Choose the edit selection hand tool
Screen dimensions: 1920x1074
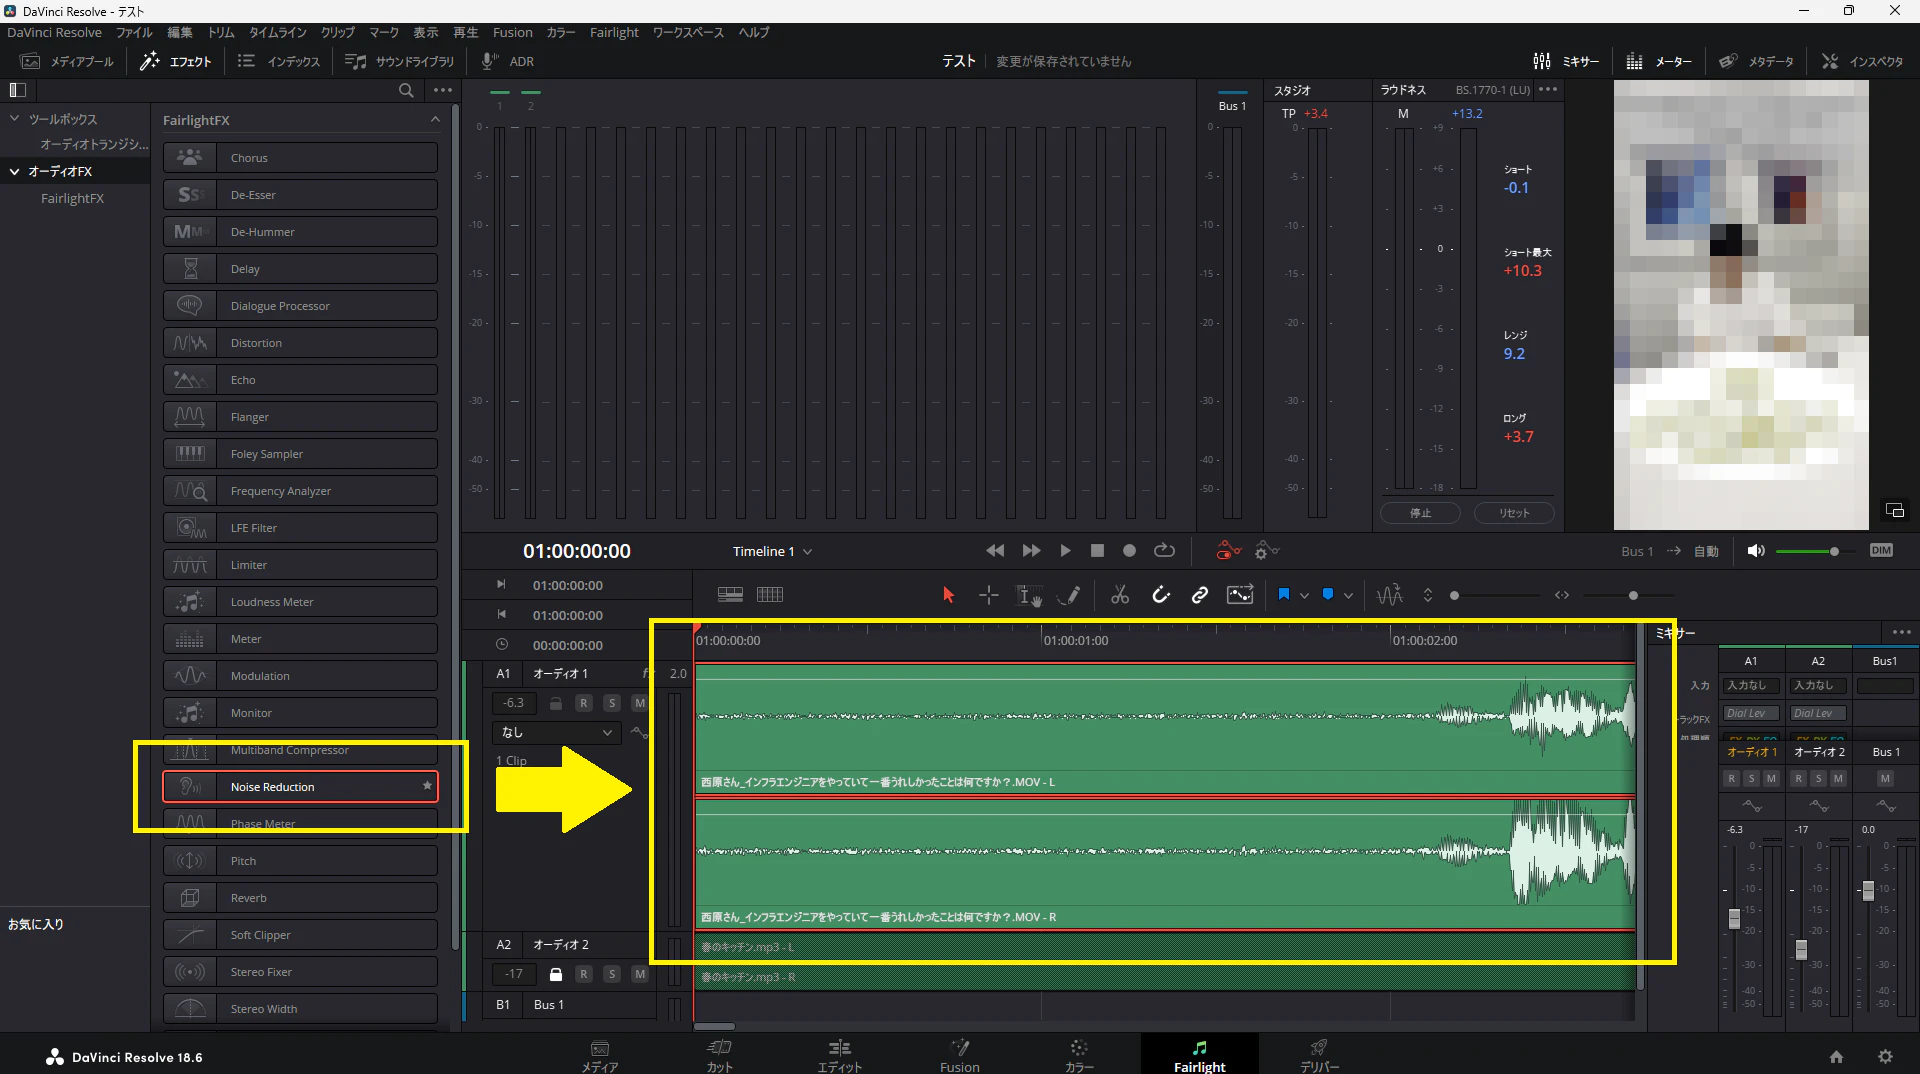click(x=1029, y=596)
